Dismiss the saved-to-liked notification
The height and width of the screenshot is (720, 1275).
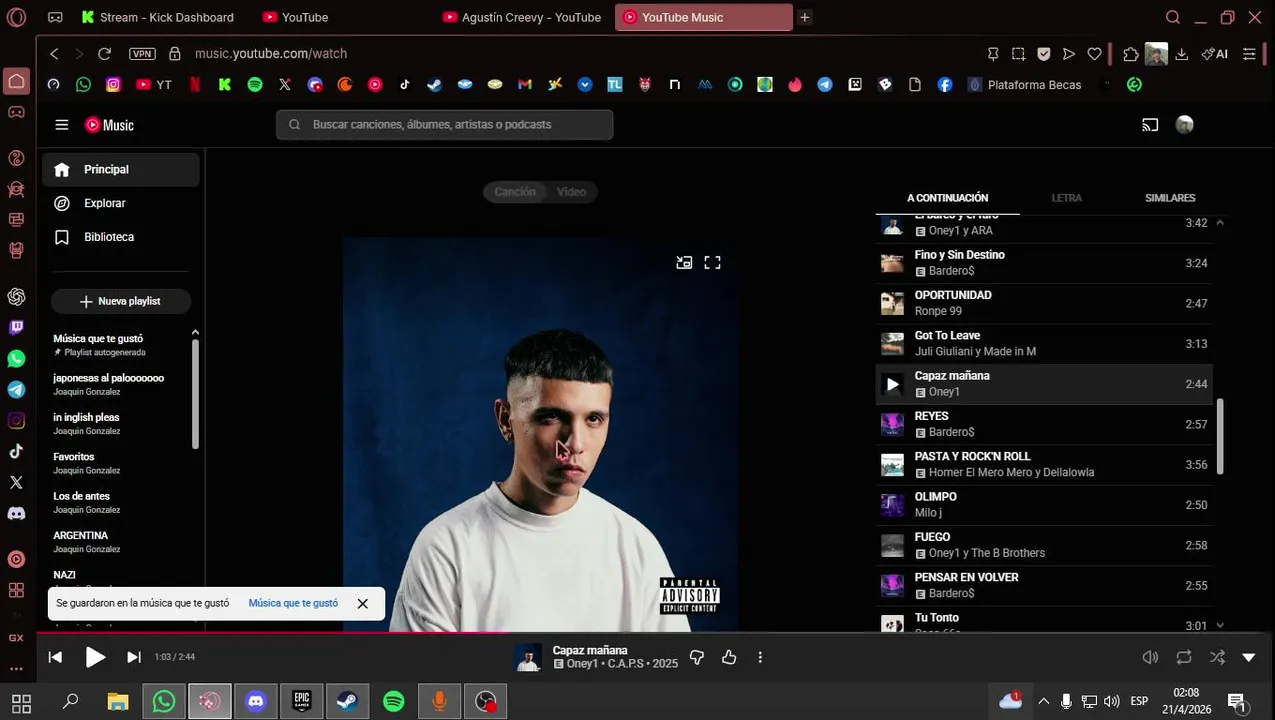(x=362, y=603)
